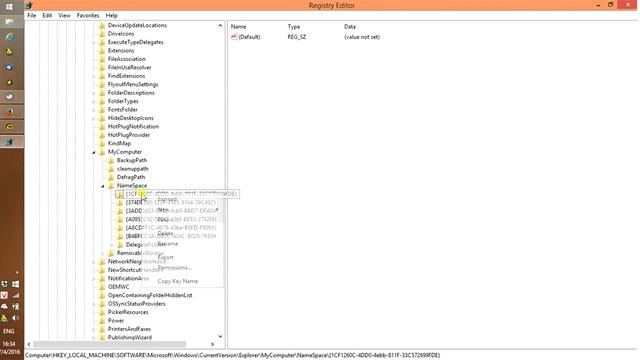640x360 pixels.
Task: Open the Windows Start button
Action: pos(9,7)
